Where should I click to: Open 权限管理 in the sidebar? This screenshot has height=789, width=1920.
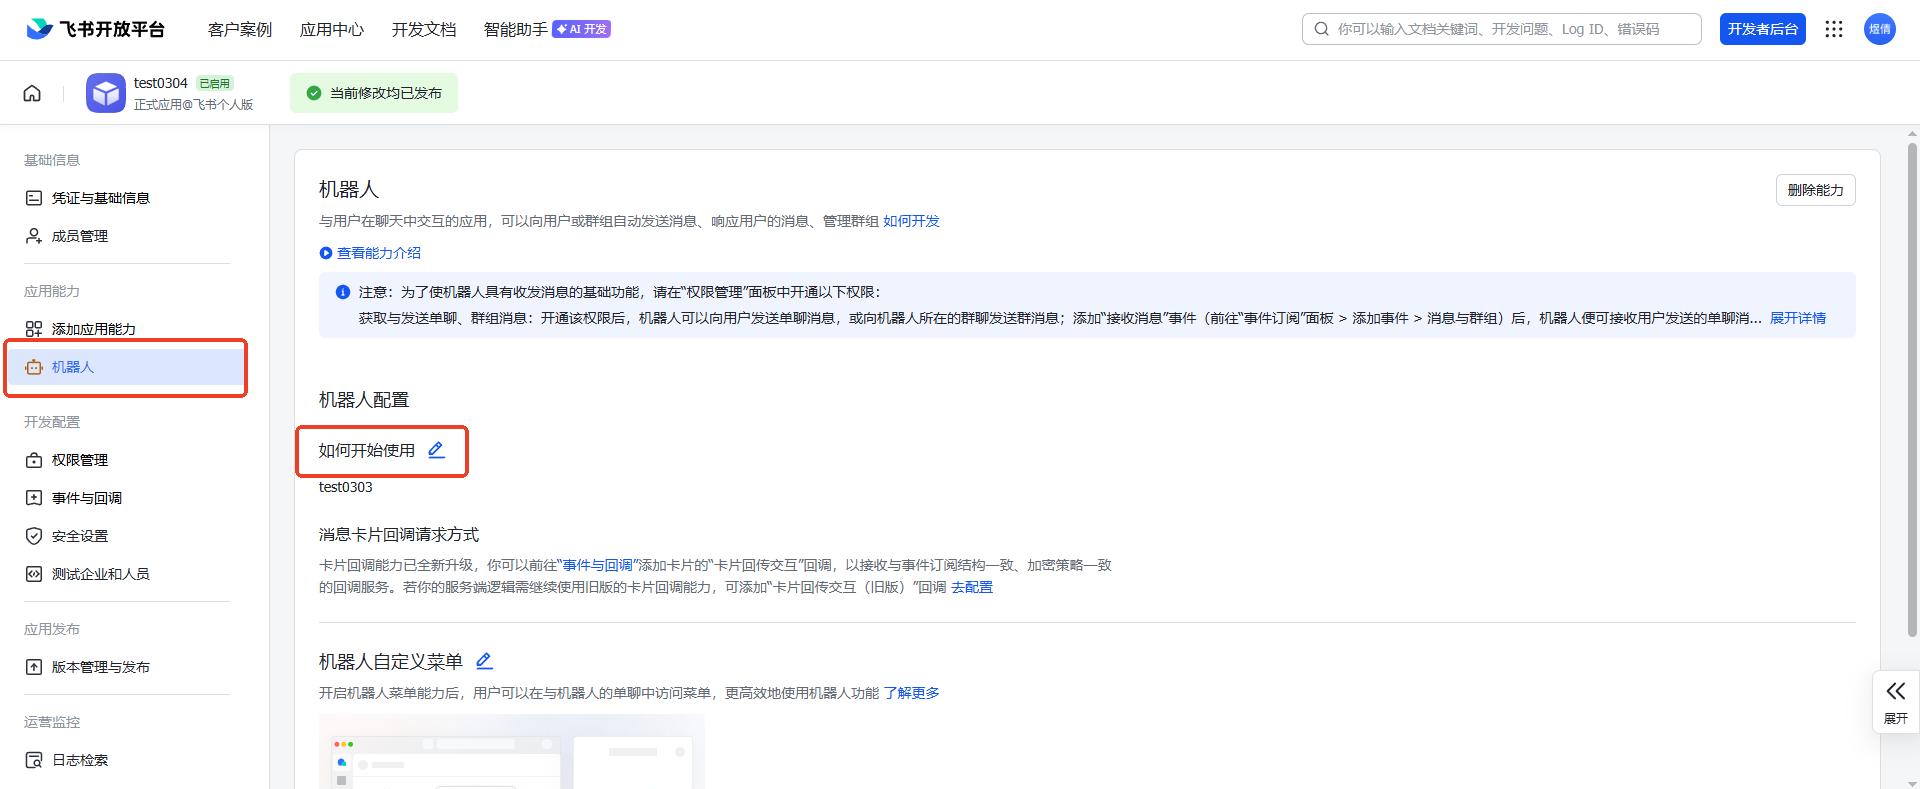coord(80,460)
